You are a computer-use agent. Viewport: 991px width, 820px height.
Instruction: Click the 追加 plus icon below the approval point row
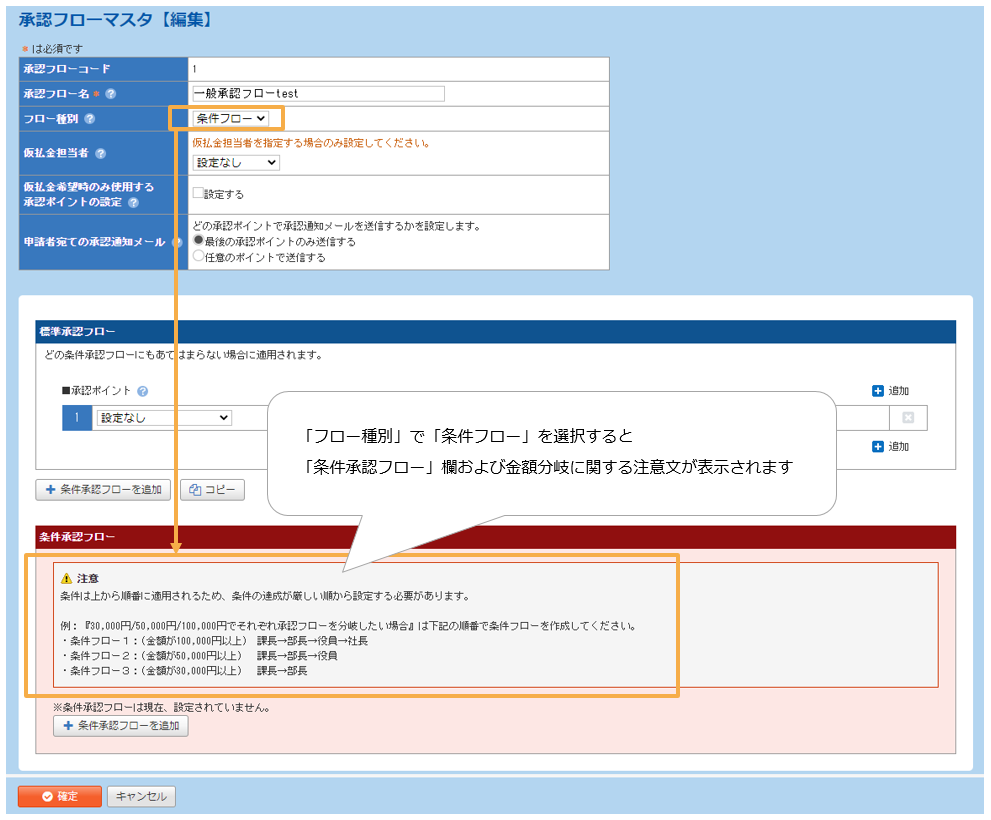tap(878, 446)
